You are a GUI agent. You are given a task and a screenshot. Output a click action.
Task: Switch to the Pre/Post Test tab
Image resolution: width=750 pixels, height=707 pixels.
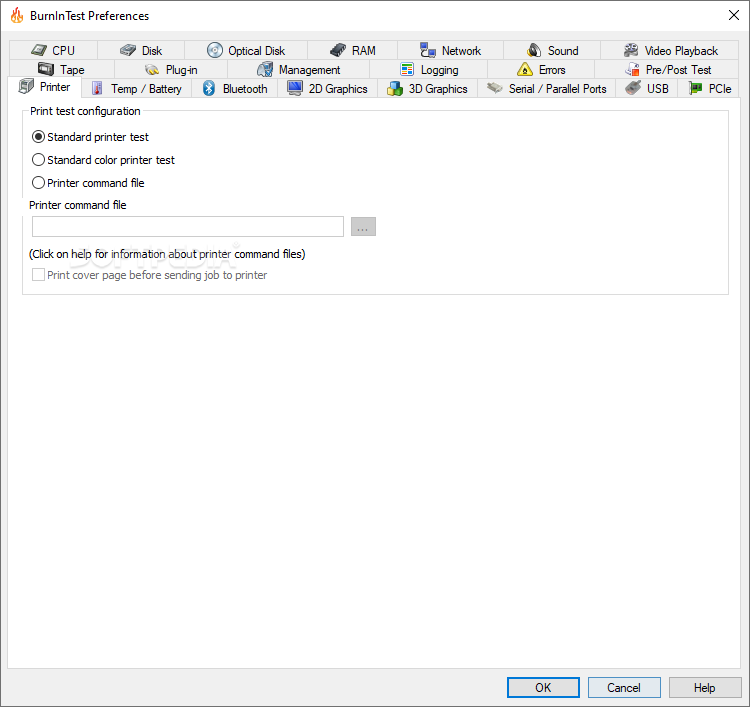(x=667, y=69)
